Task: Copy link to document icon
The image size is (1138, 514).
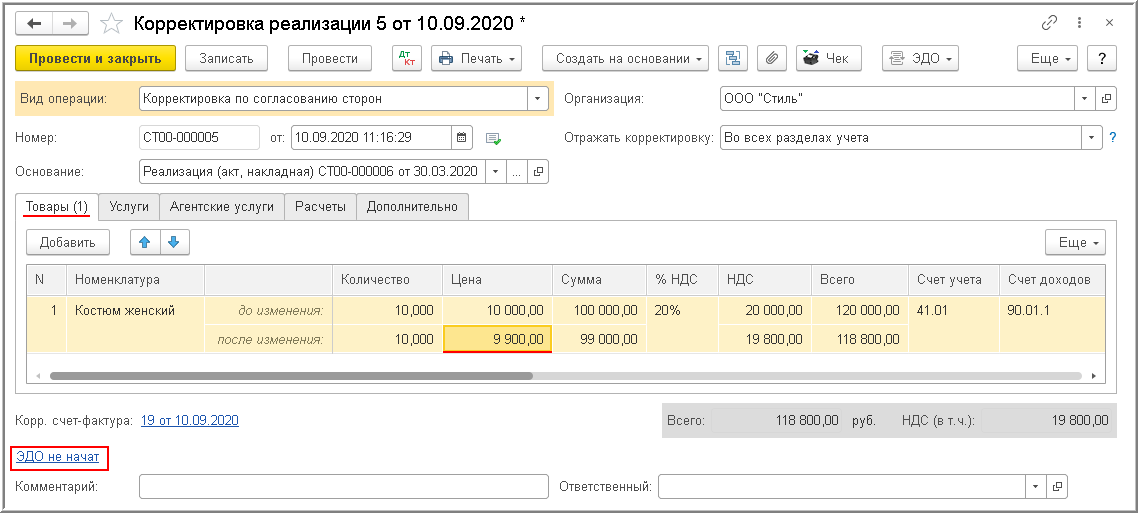Action: tap(1049, 22)
